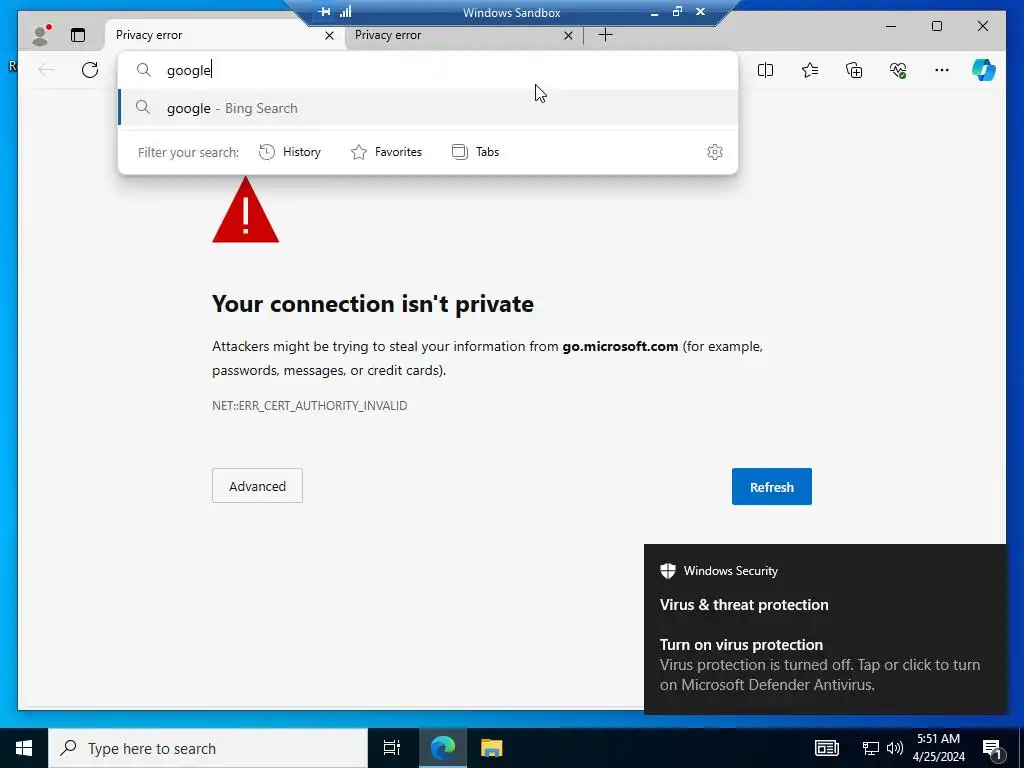
Task: Click the volume speaker tray icon
Action: [x=895, y=748]
